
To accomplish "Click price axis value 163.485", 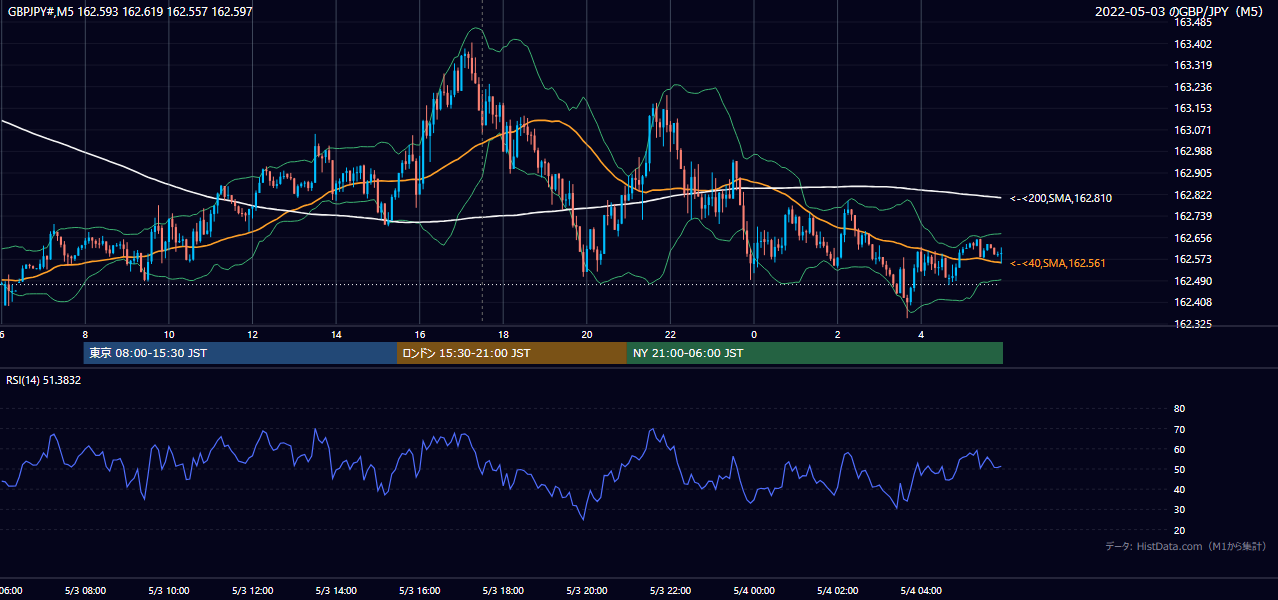I will pyautogui.click(x=1193, y=22).
